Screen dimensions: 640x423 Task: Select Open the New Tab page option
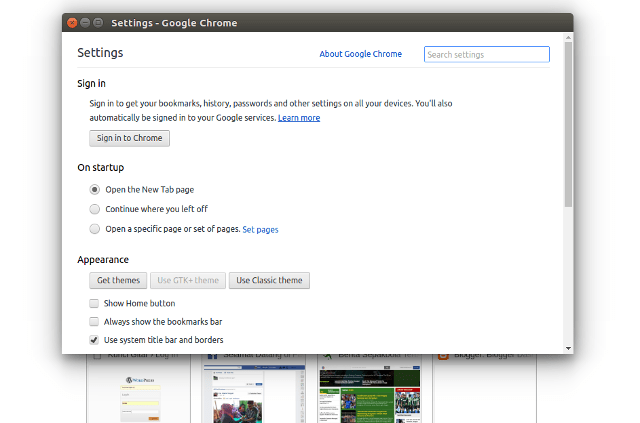click(94, 189)
